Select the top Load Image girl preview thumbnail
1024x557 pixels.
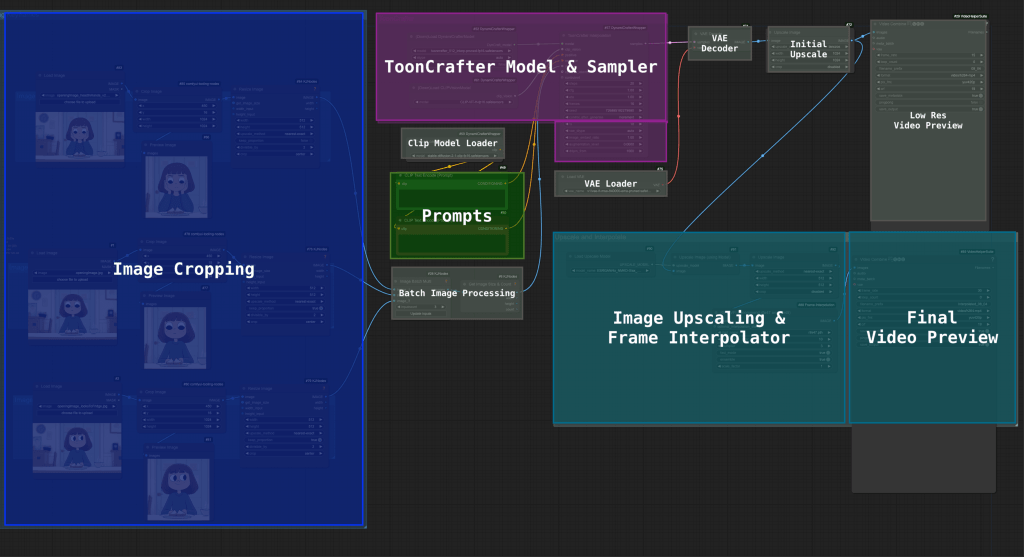[78, 136]
